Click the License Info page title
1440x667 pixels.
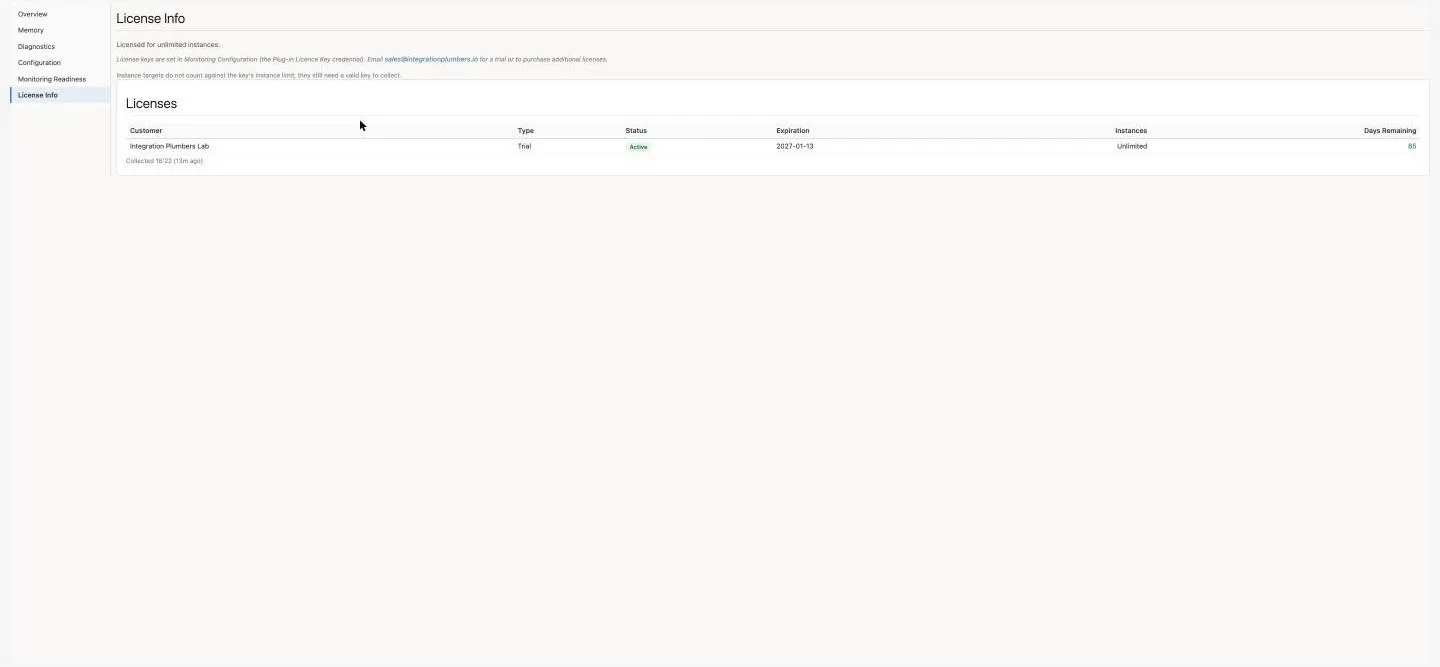[x=150, y=18]
